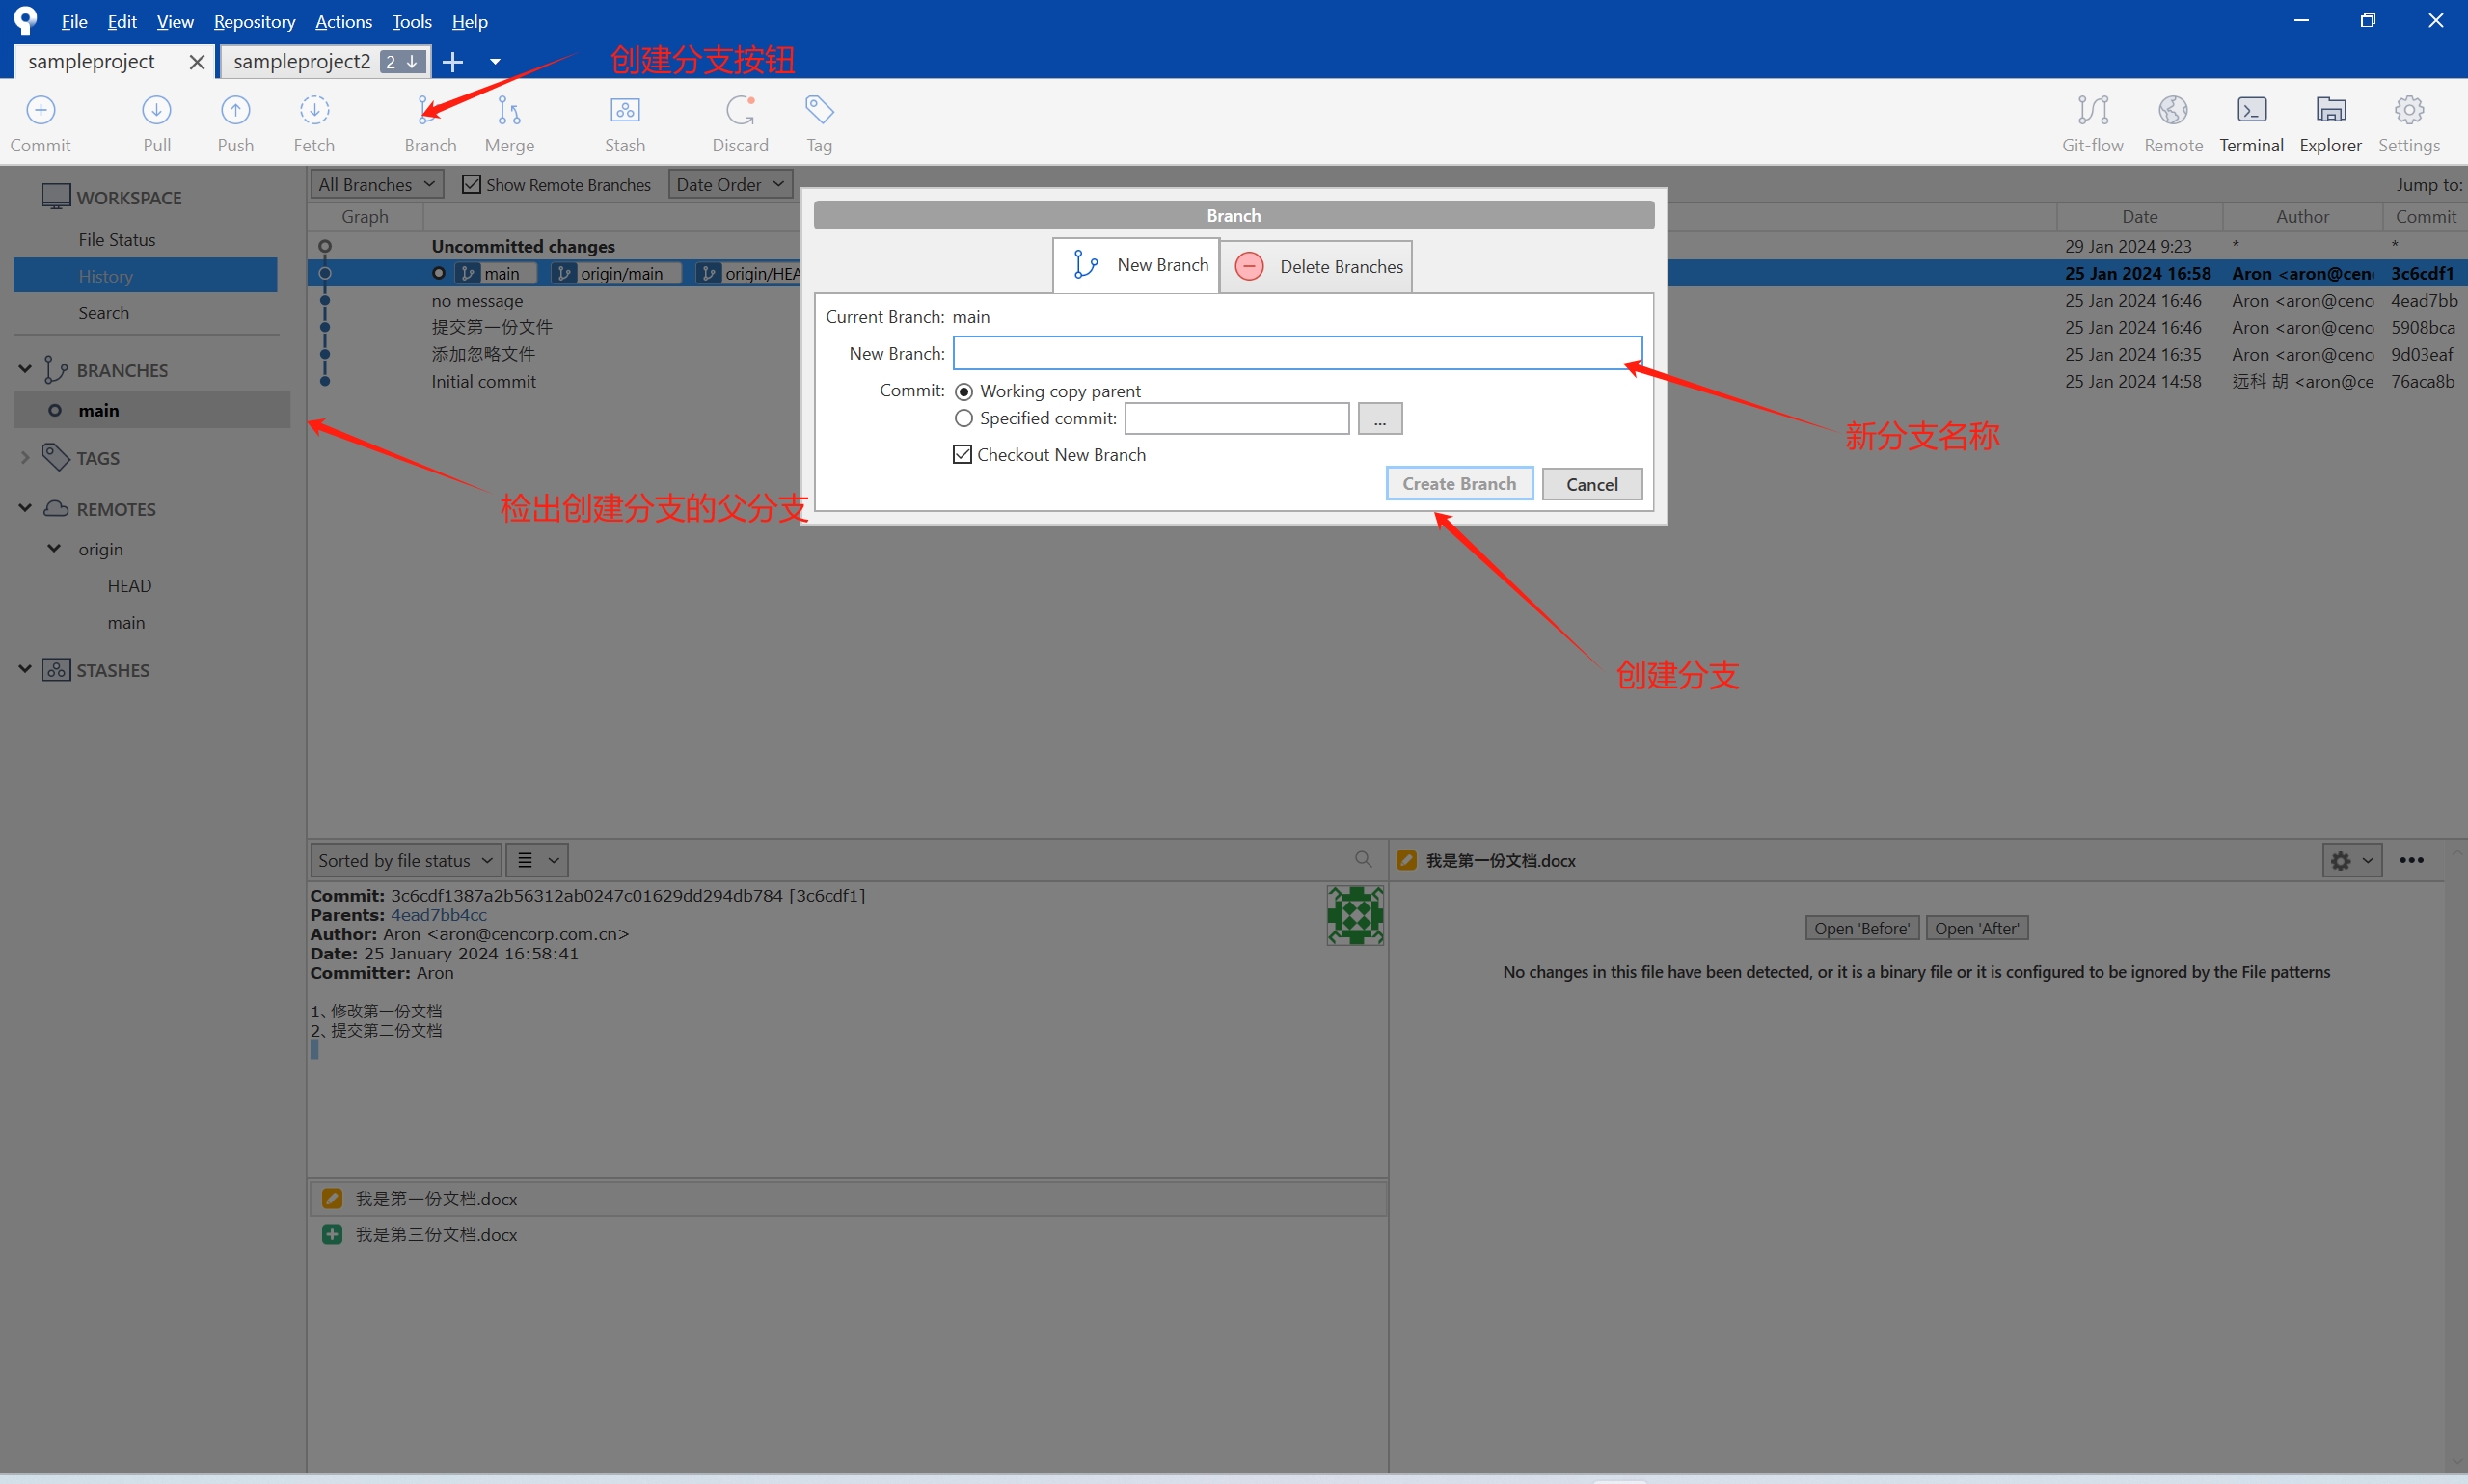Select File Status in the workspace sidebar
This screenshot has height=1484, width=2468.
[x=117, y=240]
